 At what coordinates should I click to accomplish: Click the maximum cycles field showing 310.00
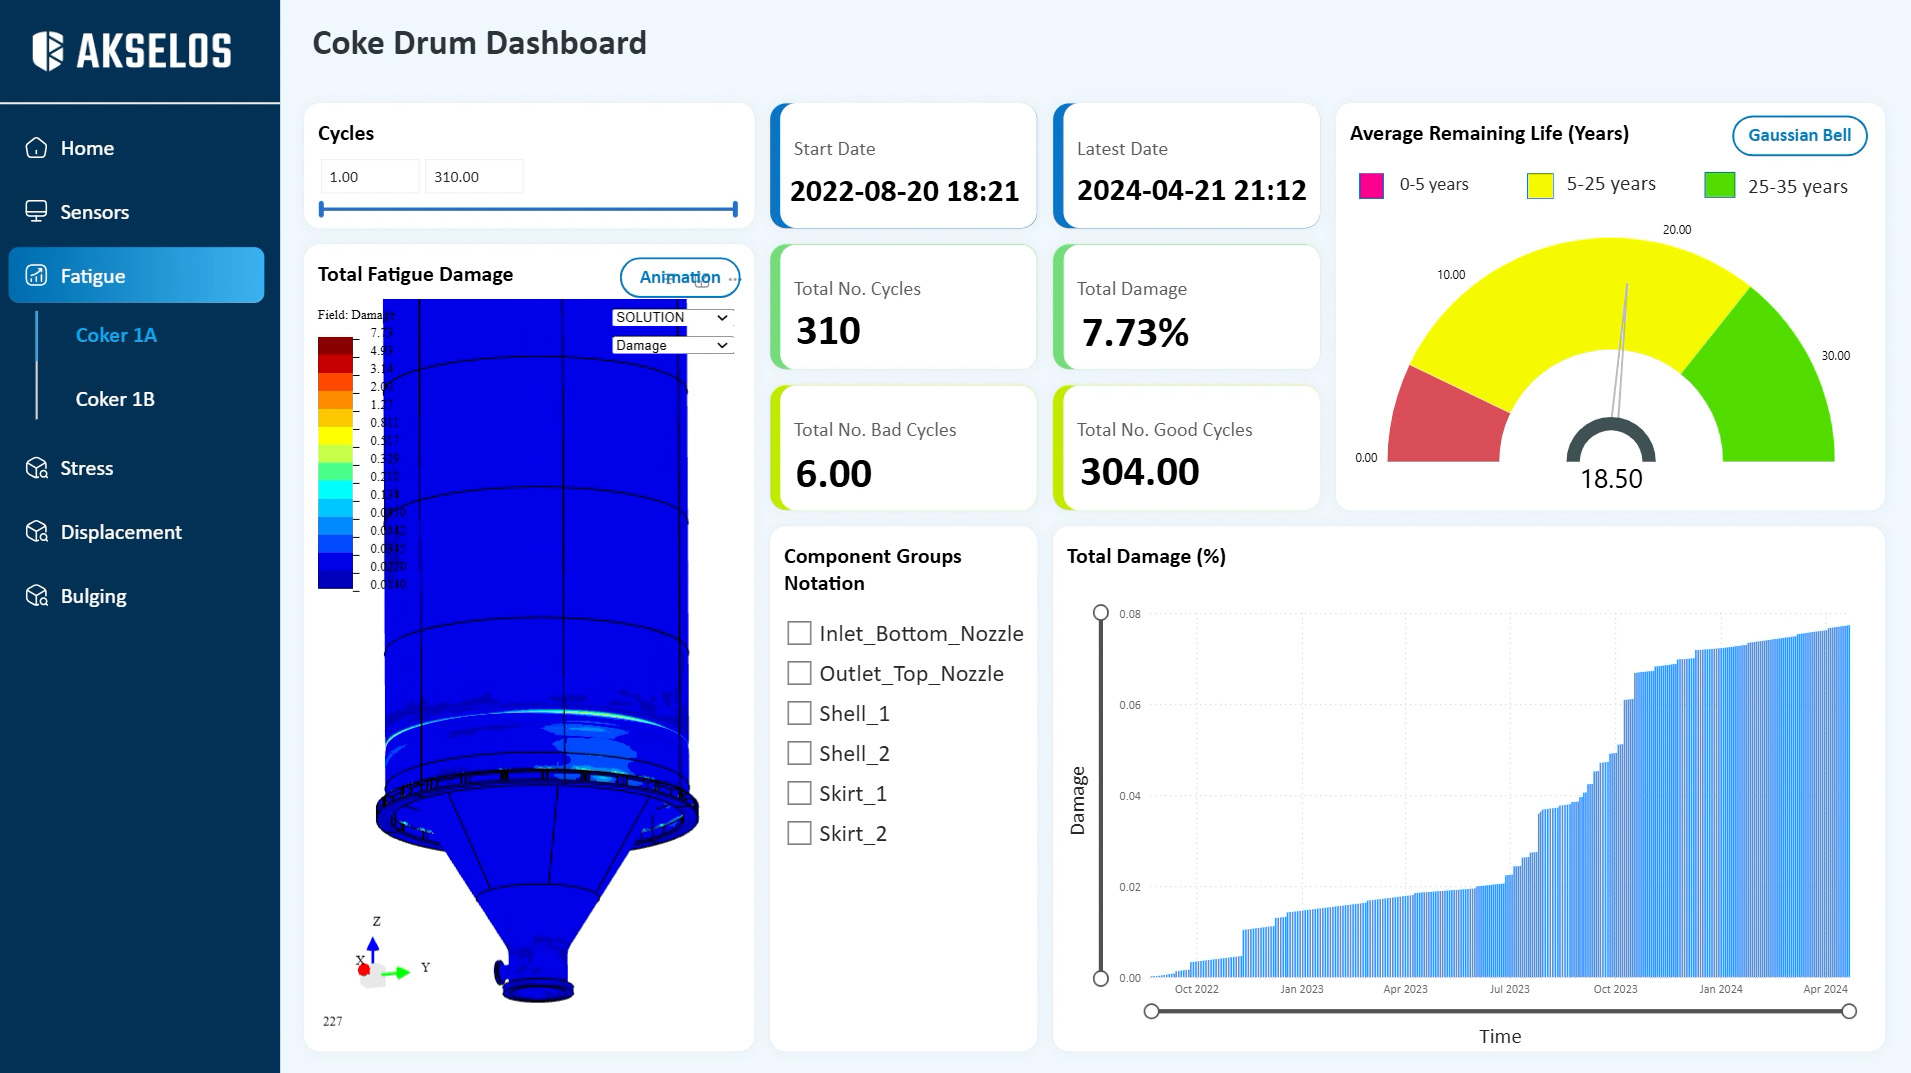pyautogui.click(x=473, y=177)
